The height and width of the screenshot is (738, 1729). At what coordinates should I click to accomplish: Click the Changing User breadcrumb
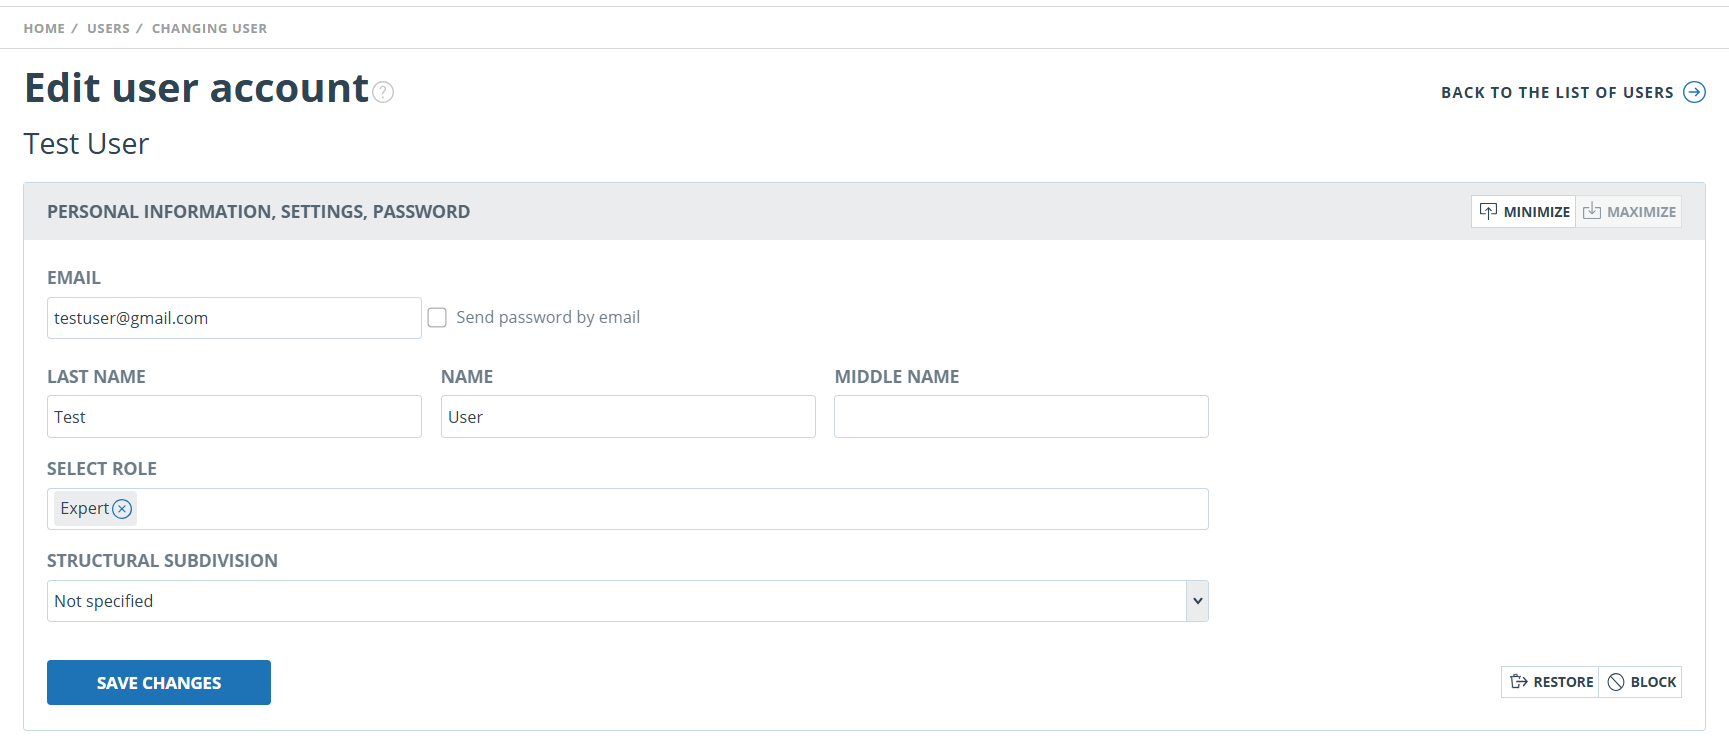pyautogui.click(x=209, y=28)
